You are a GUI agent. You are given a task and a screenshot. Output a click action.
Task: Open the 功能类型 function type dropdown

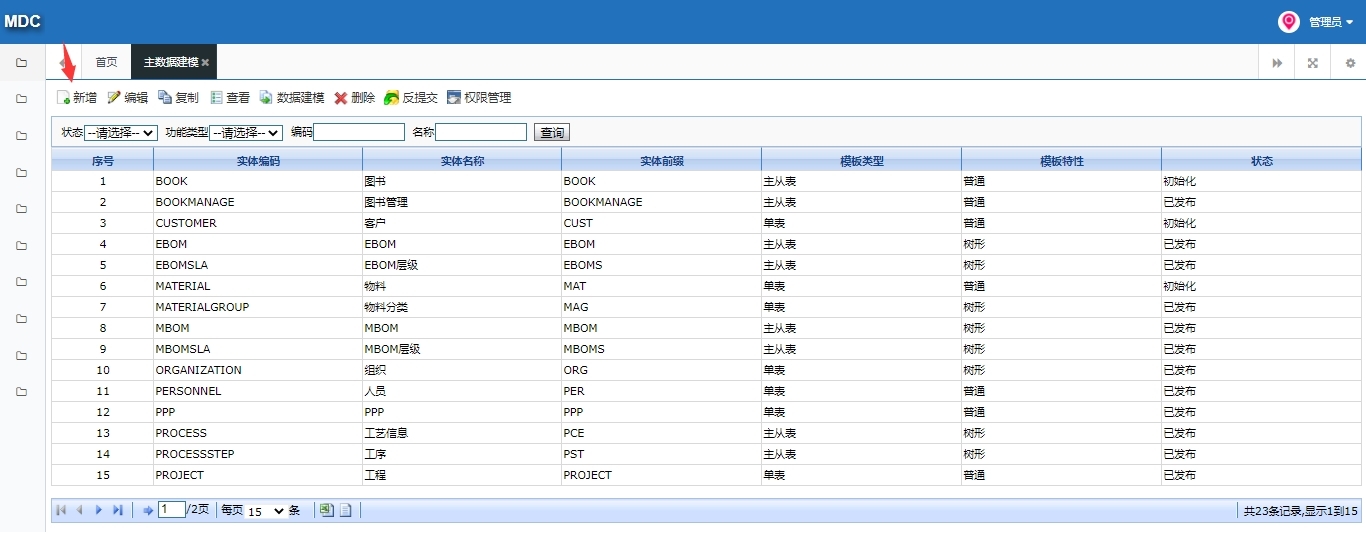click(246, 132)
